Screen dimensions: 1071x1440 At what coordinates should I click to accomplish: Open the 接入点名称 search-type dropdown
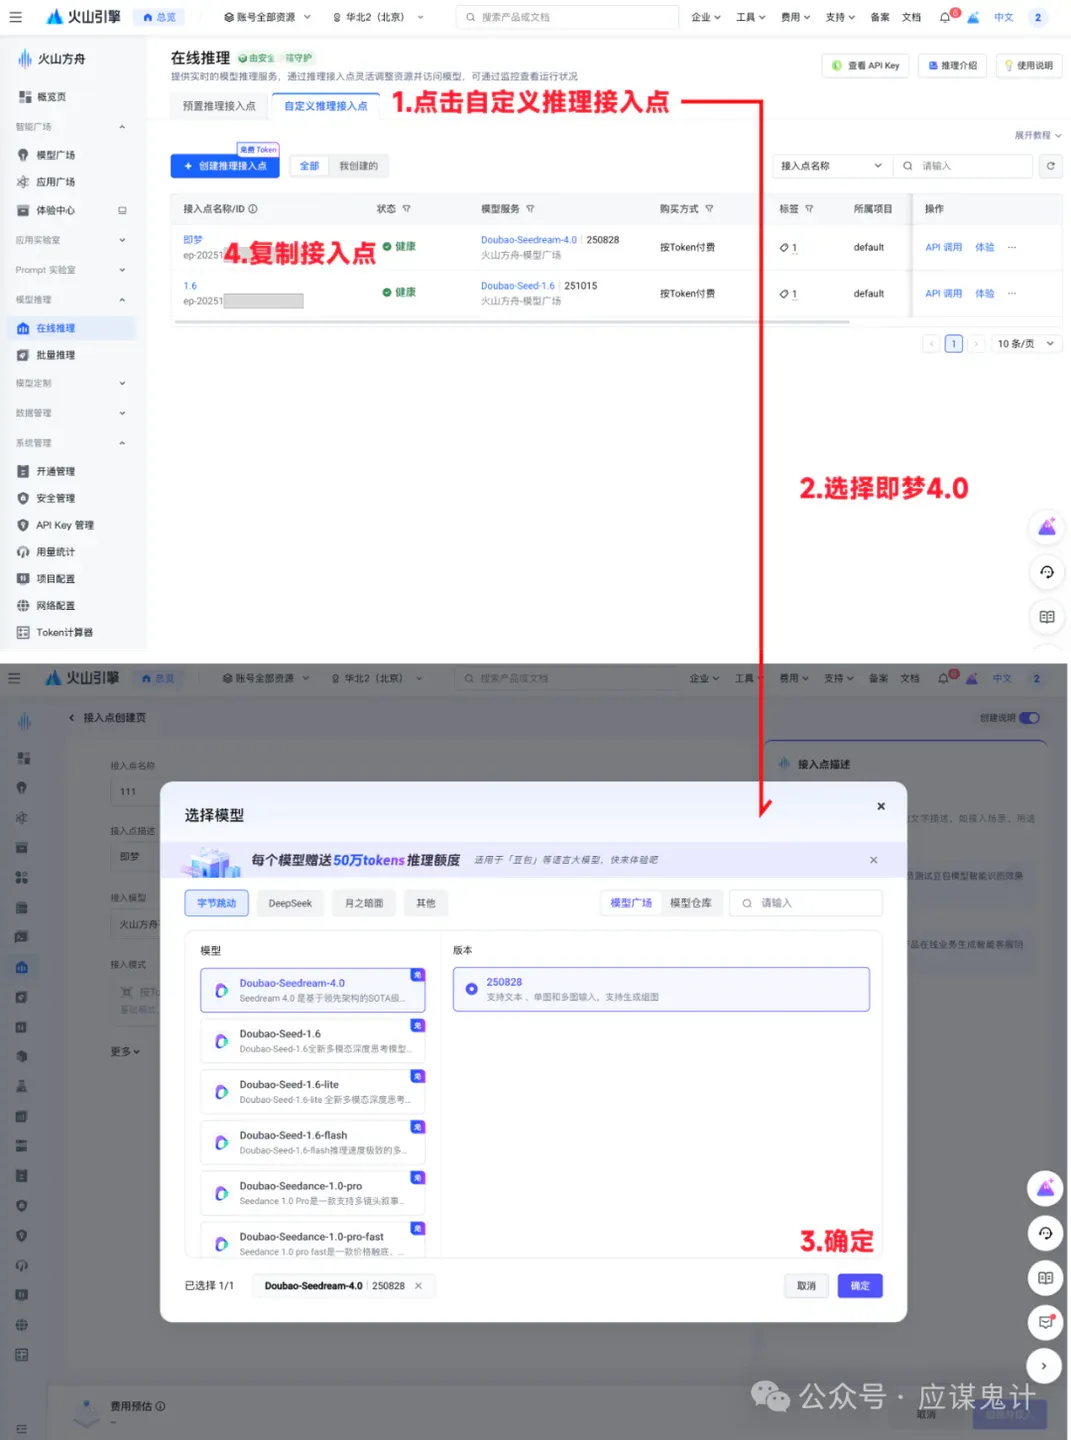pyautogui.click(x=831, y=166)
